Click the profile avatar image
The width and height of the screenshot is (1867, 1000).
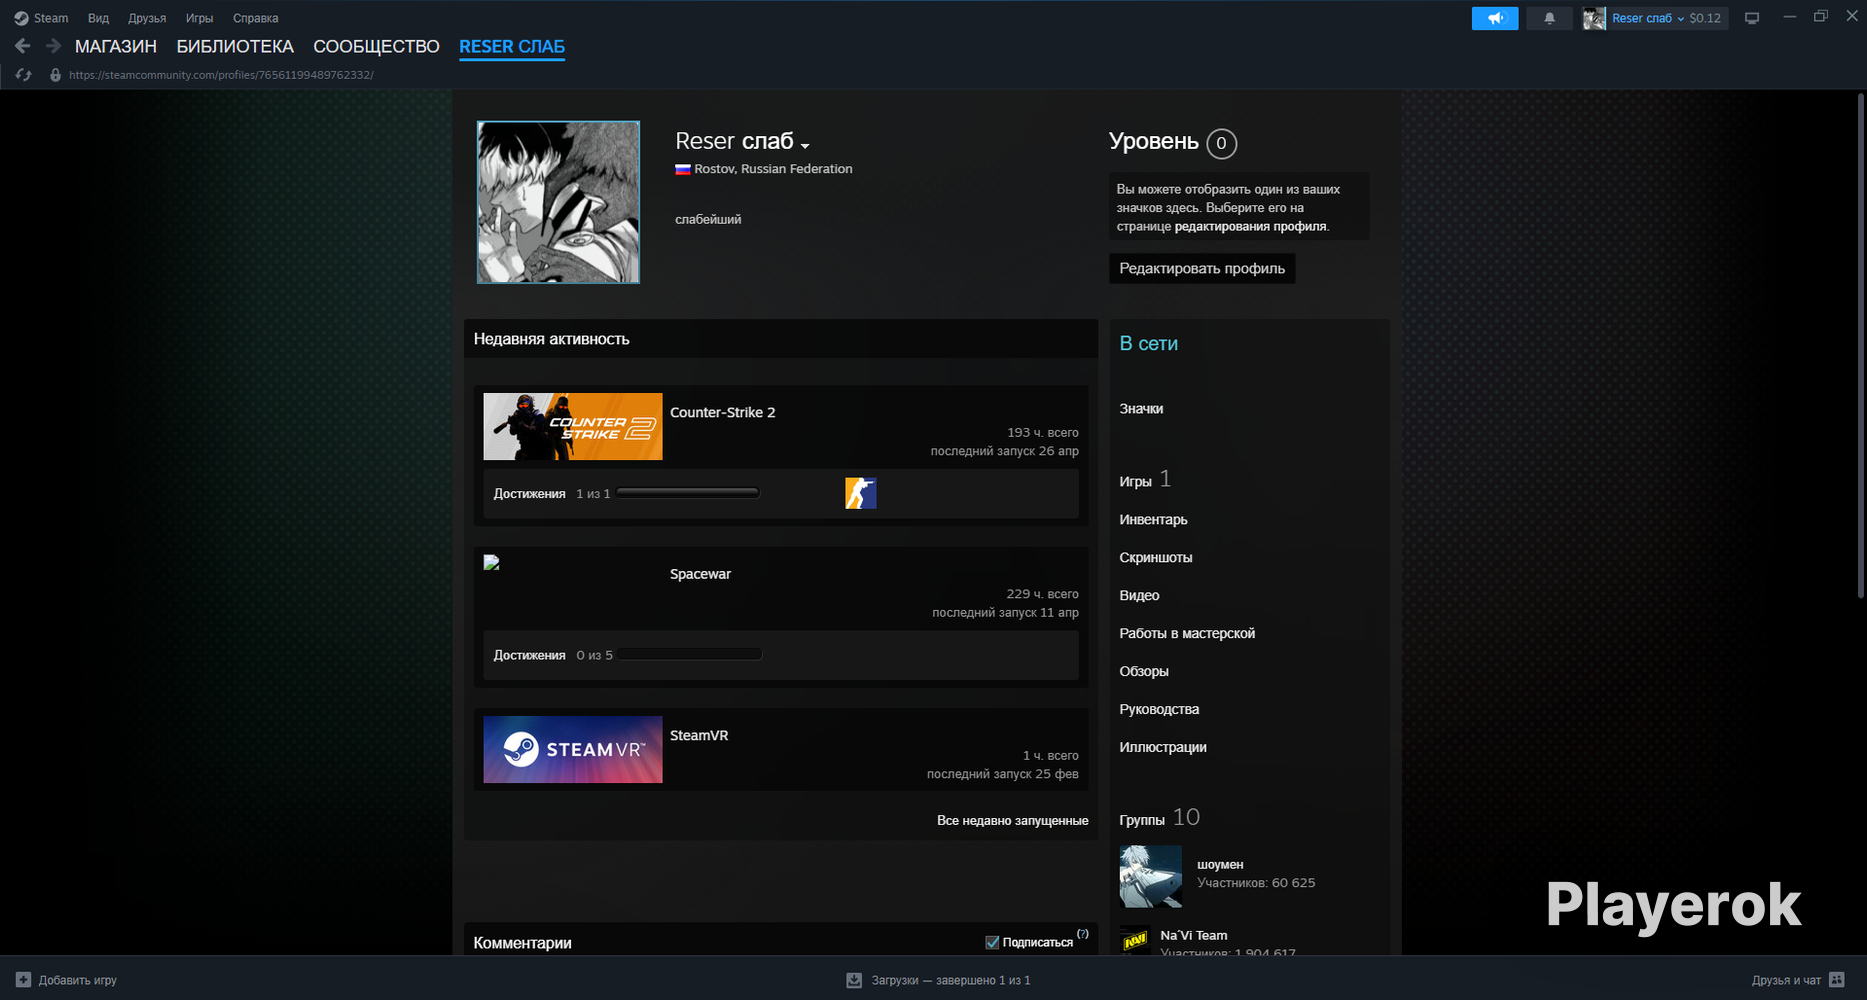click(x=558, y=202)
